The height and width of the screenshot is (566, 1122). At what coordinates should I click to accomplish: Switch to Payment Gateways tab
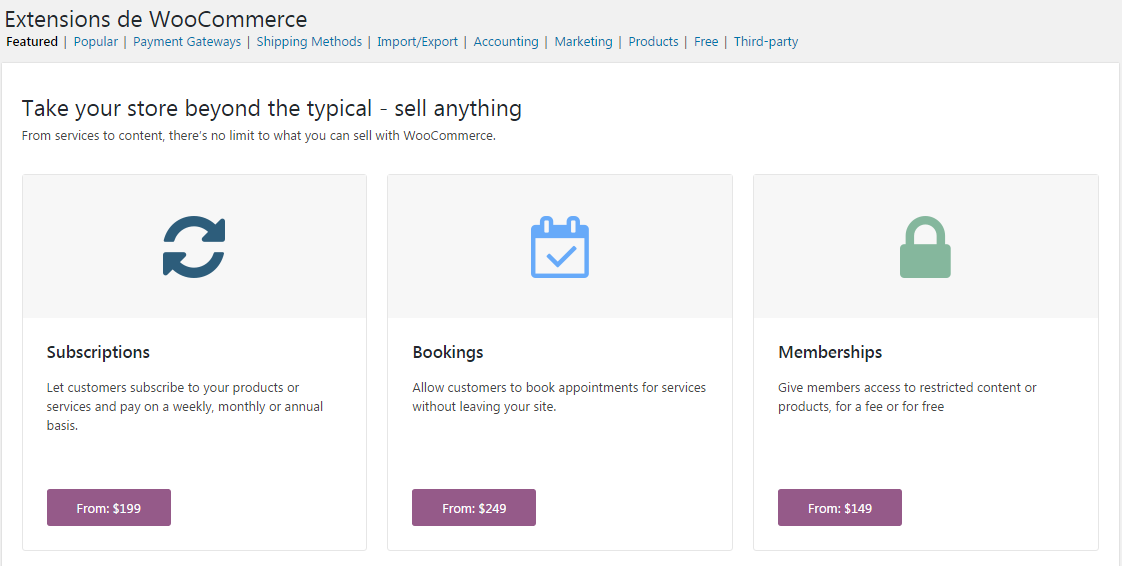[187, 42]
